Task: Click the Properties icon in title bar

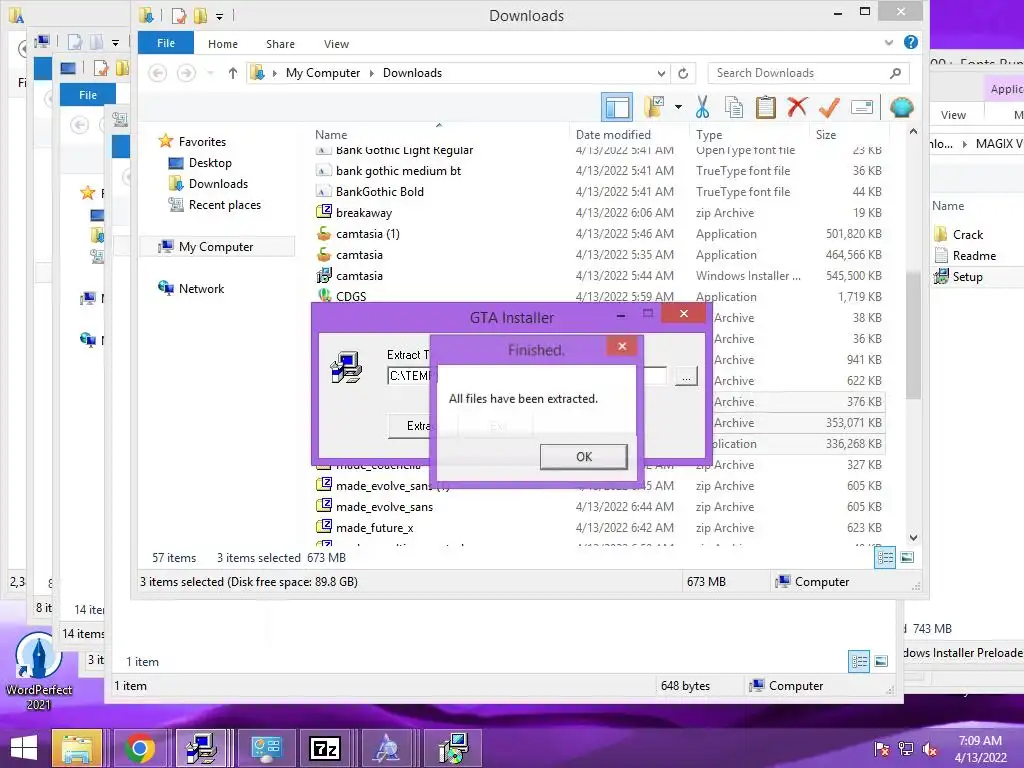Action: [178, 16]
